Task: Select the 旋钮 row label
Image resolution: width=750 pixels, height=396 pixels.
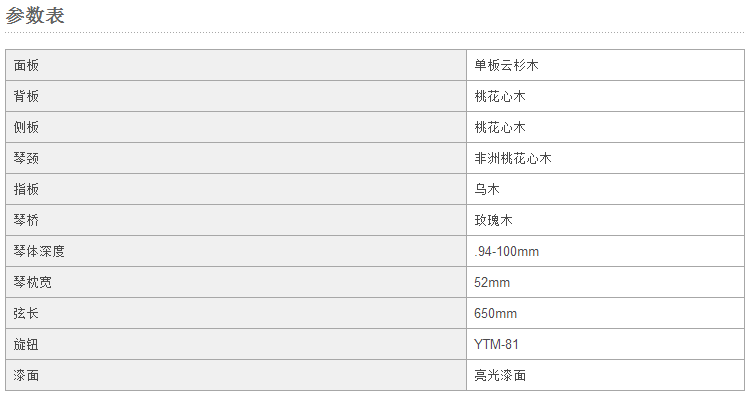Action: point(236,344)
